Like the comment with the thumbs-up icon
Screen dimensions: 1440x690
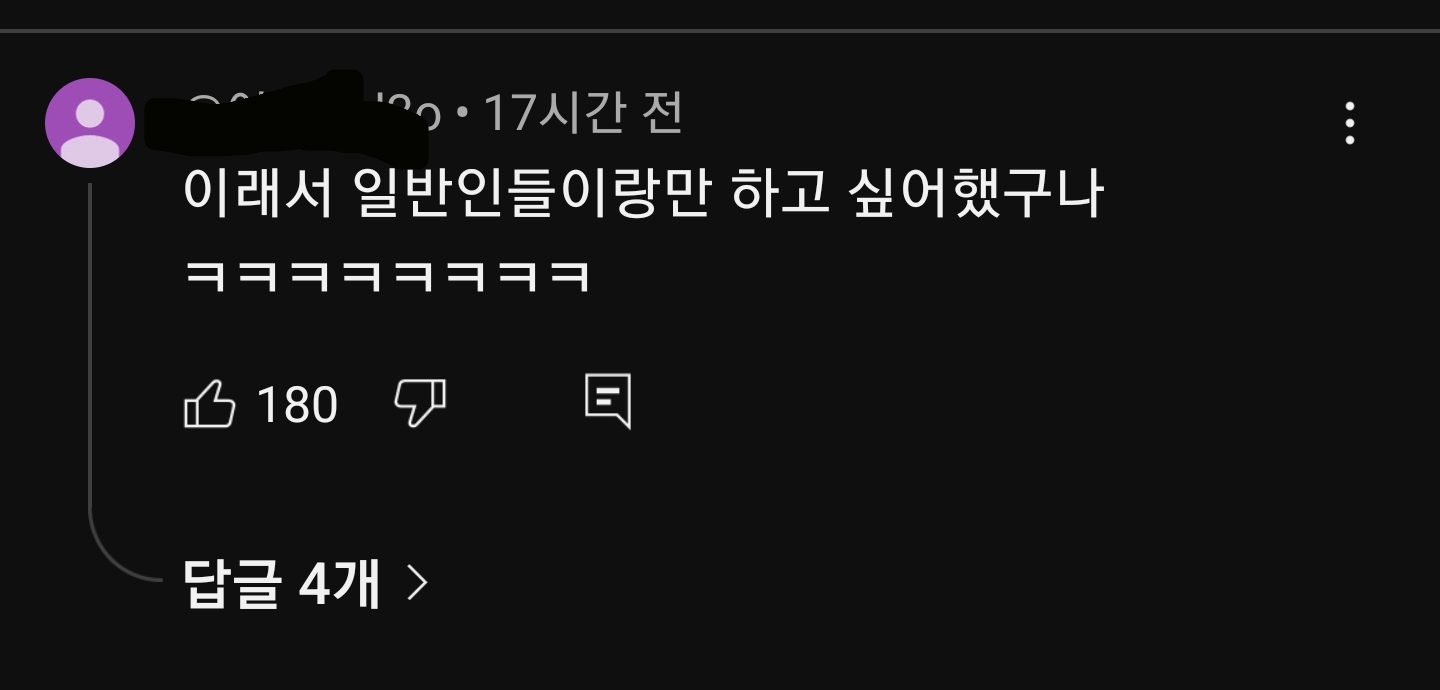tap(210, 405)
